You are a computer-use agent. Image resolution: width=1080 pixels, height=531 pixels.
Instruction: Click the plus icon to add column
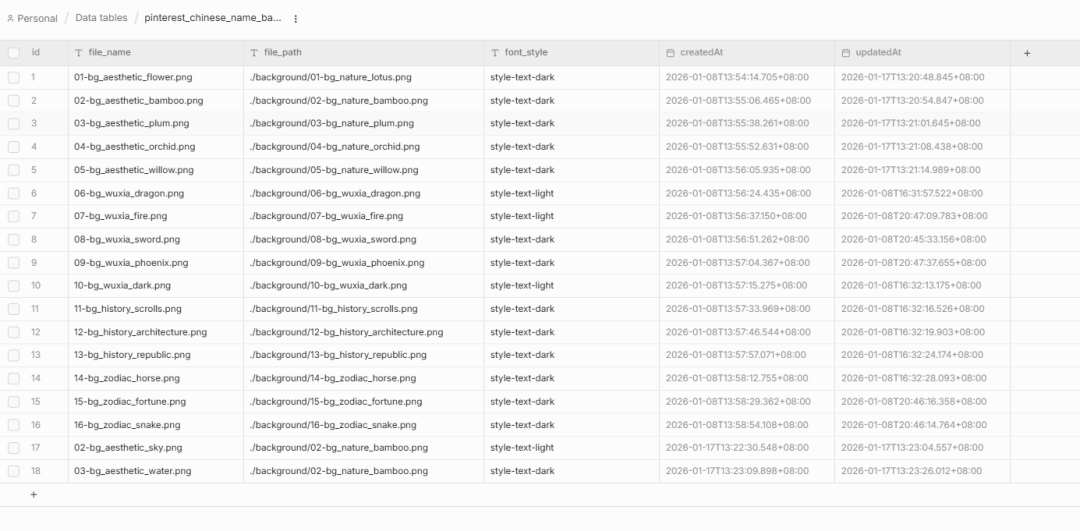[1026, 53]
